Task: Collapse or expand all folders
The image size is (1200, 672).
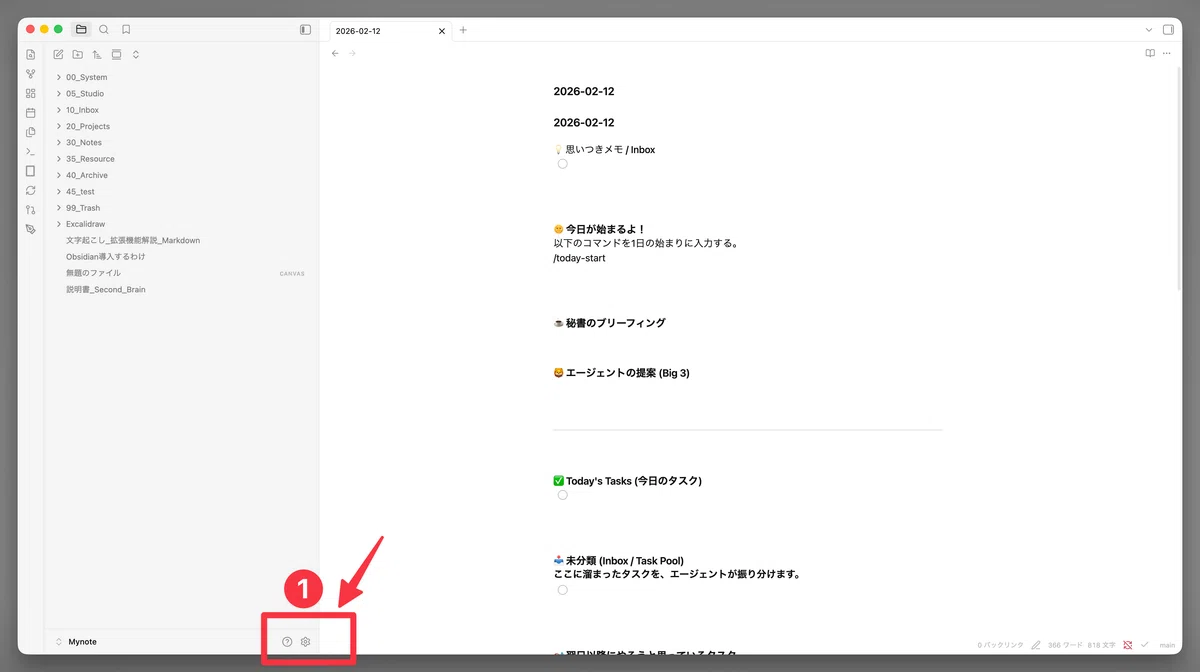Action: point(136,54)
